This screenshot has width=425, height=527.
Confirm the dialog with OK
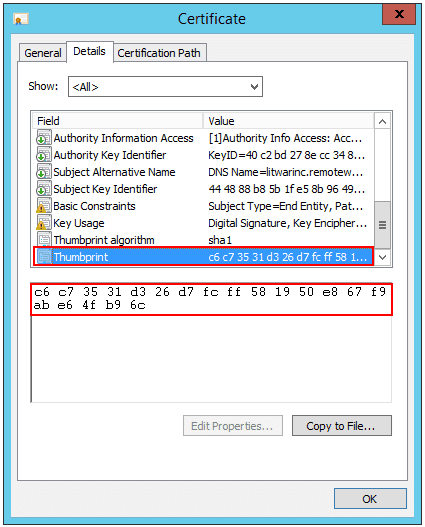370,499
